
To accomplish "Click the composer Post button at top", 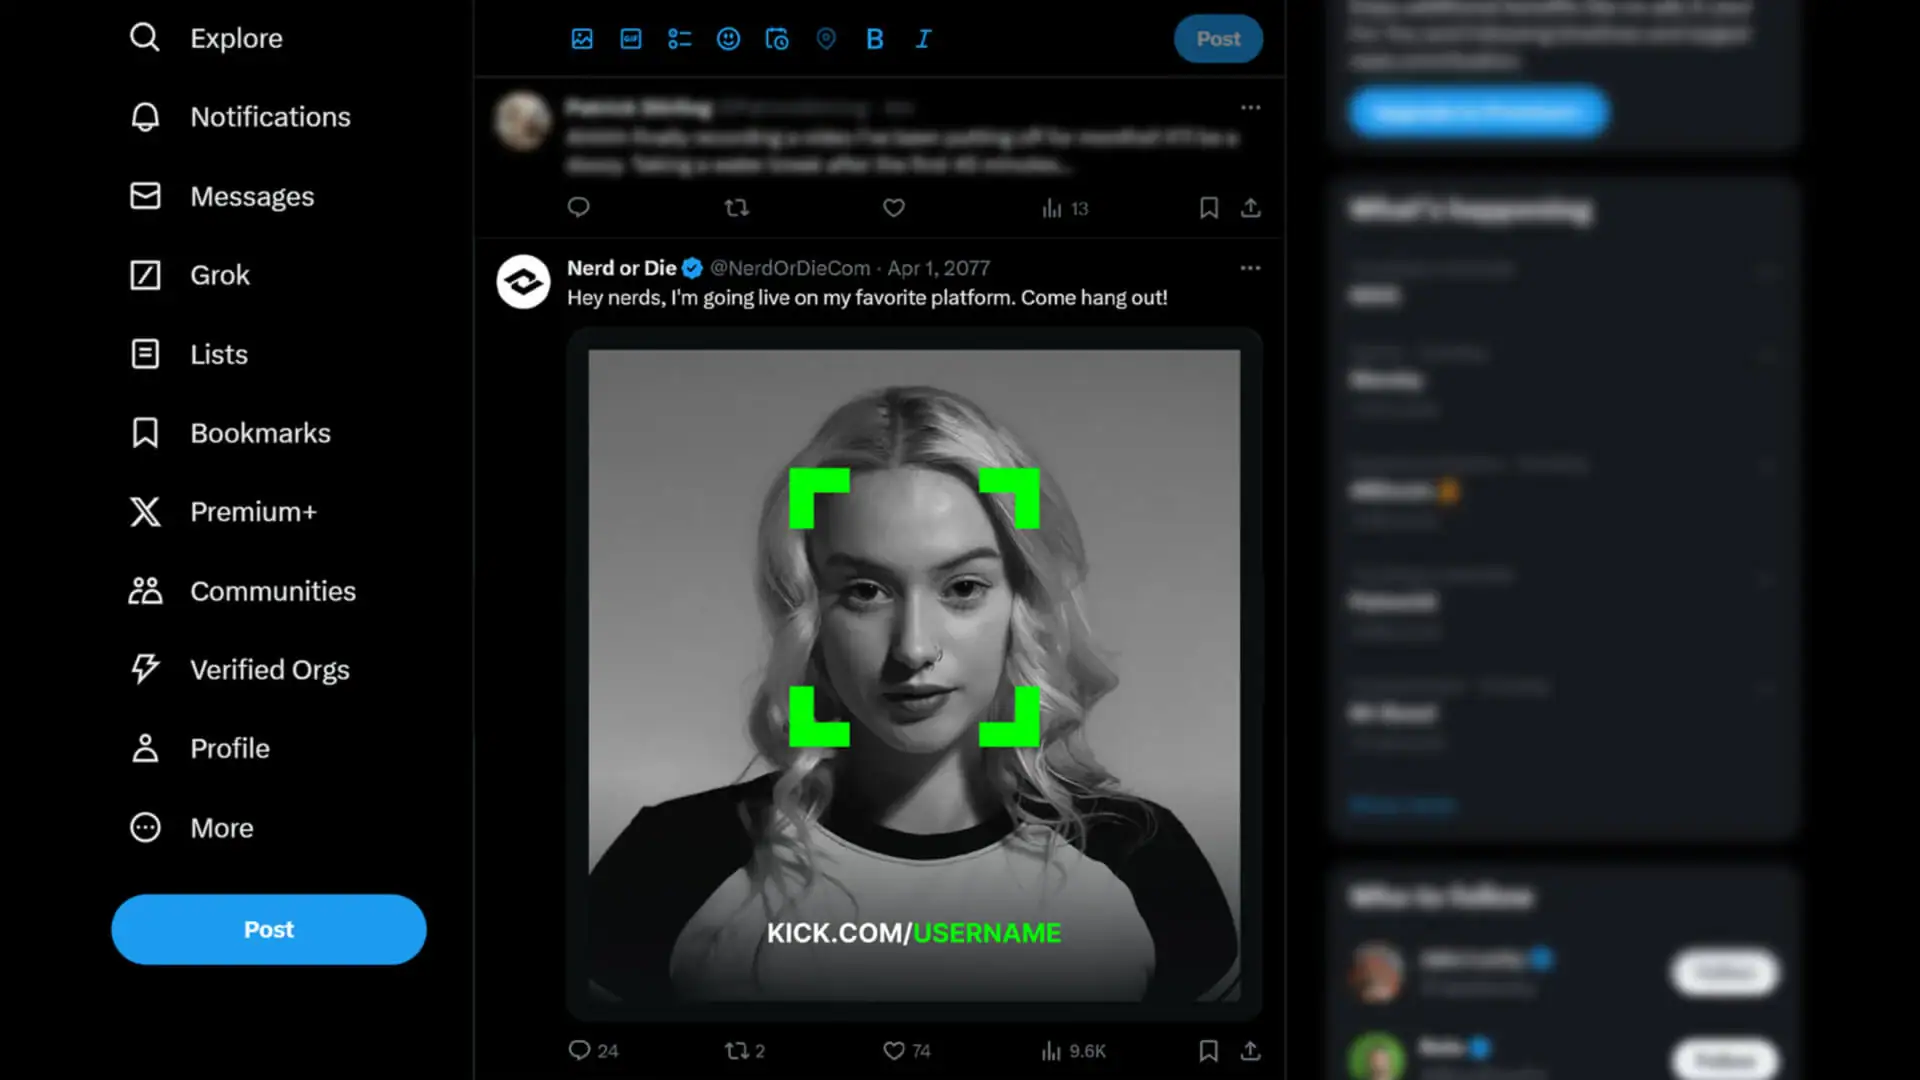I will tap(1218, 39).
